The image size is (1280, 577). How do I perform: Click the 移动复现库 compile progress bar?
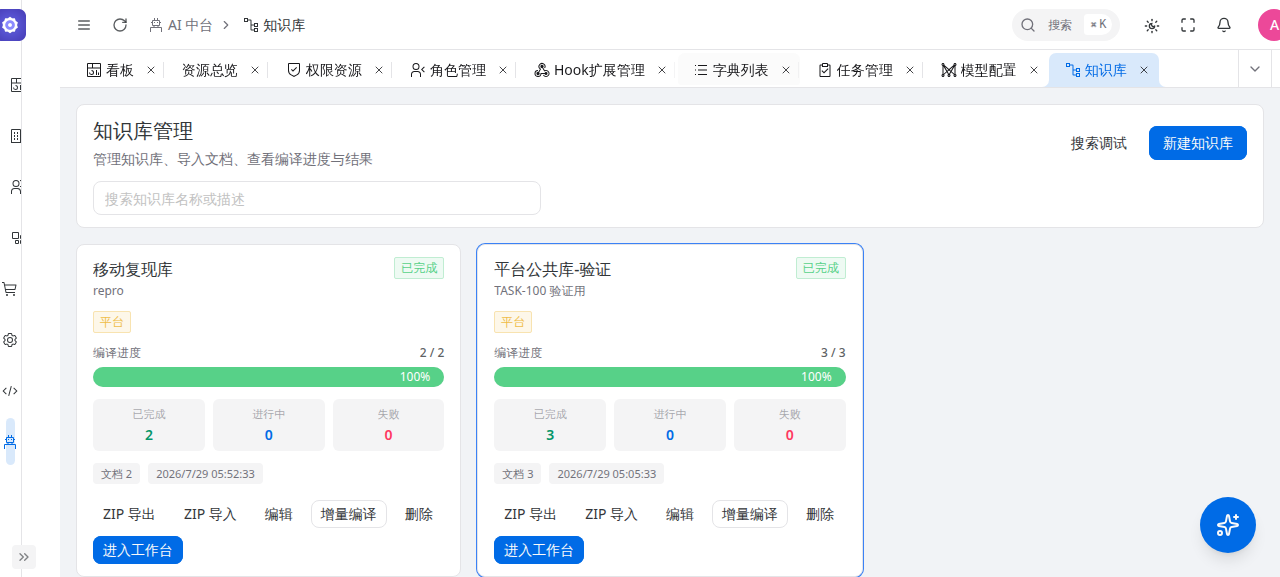pyautogui.click(x=269, y=377)
